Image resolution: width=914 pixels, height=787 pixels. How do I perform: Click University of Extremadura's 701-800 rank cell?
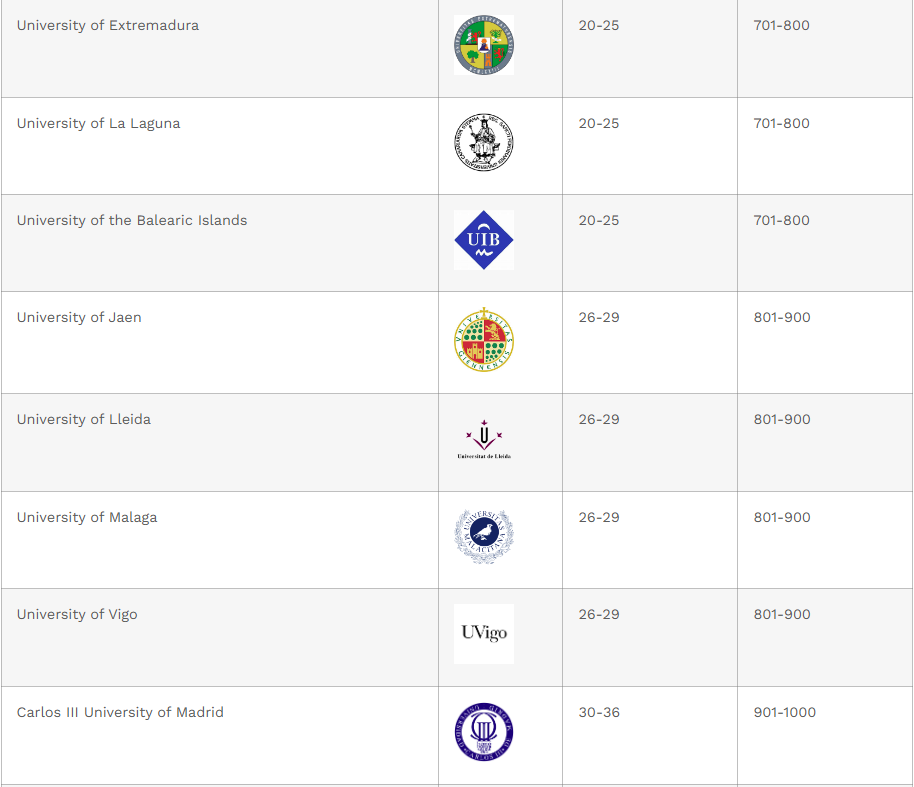tap(782, 25)
